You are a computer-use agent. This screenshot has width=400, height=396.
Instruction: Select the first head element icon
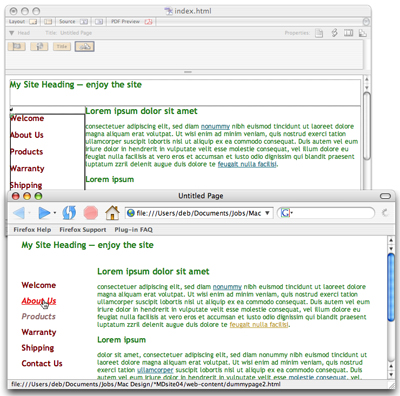pyautogui.click(x=17, y=46)
